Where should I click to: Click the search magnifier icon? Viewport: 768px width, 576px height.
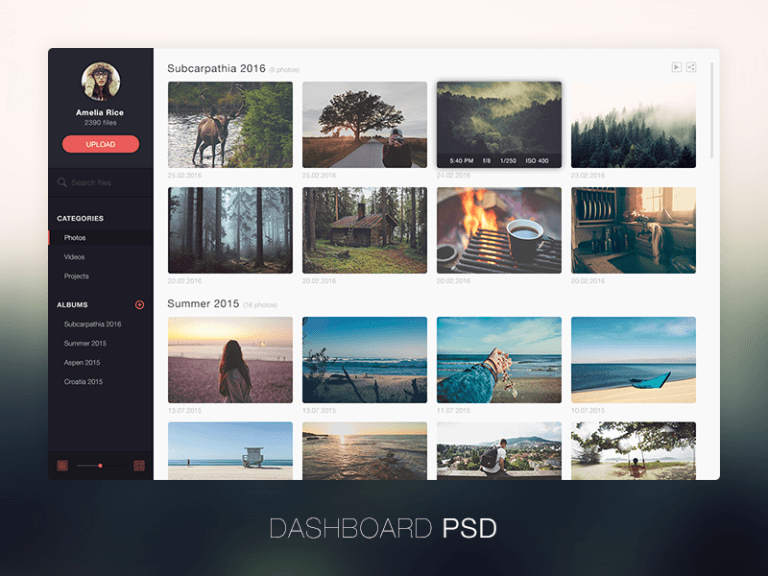click(x=62, y=182)
